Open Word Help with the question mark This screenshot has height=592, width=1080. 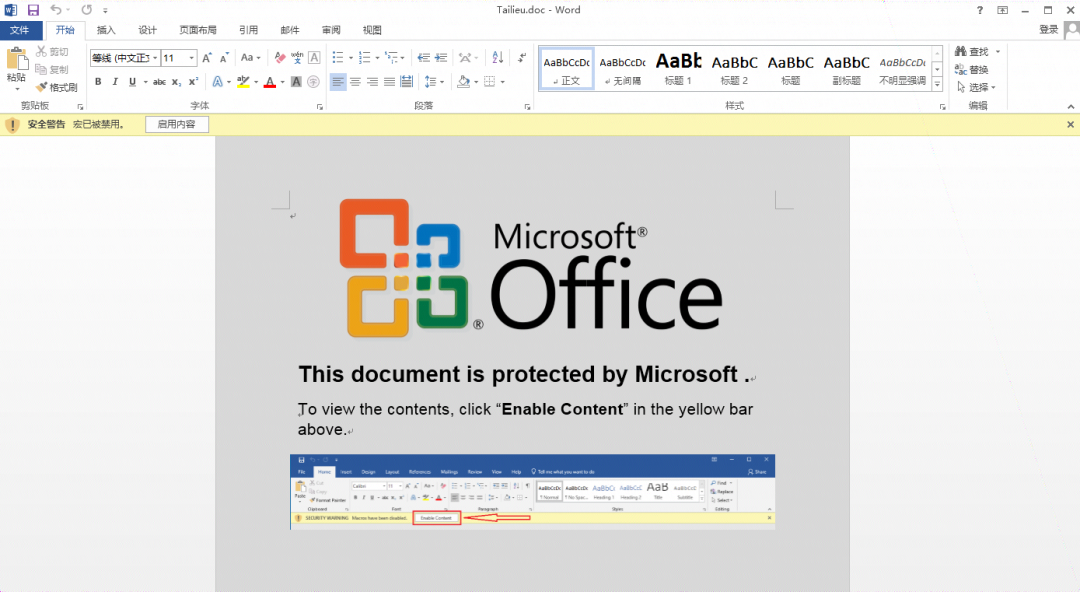point(979,10)
